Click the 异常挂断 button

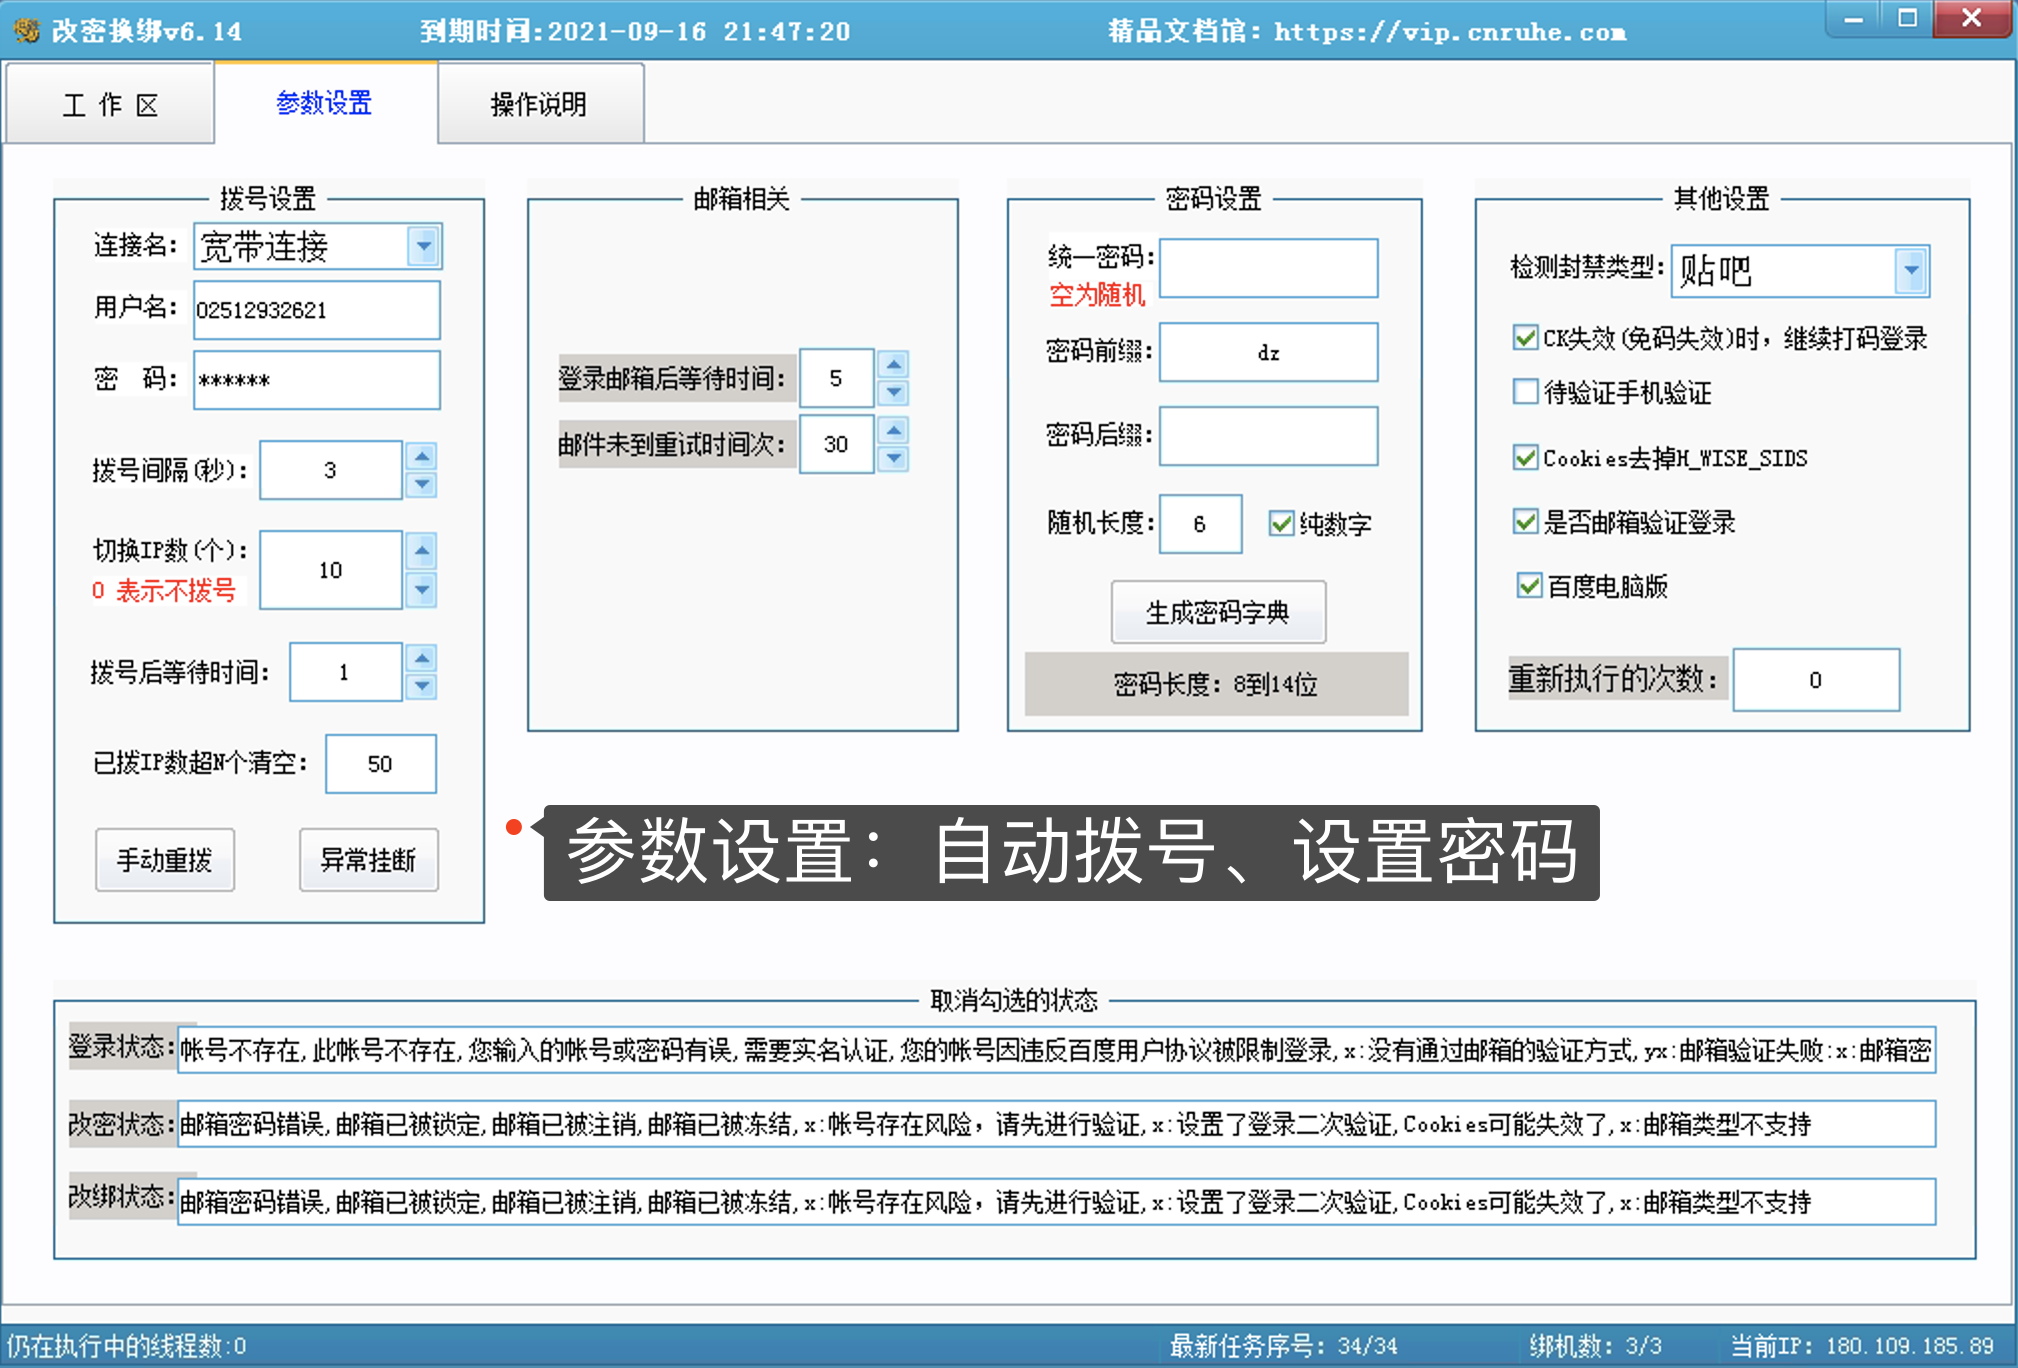pos(369,860)
